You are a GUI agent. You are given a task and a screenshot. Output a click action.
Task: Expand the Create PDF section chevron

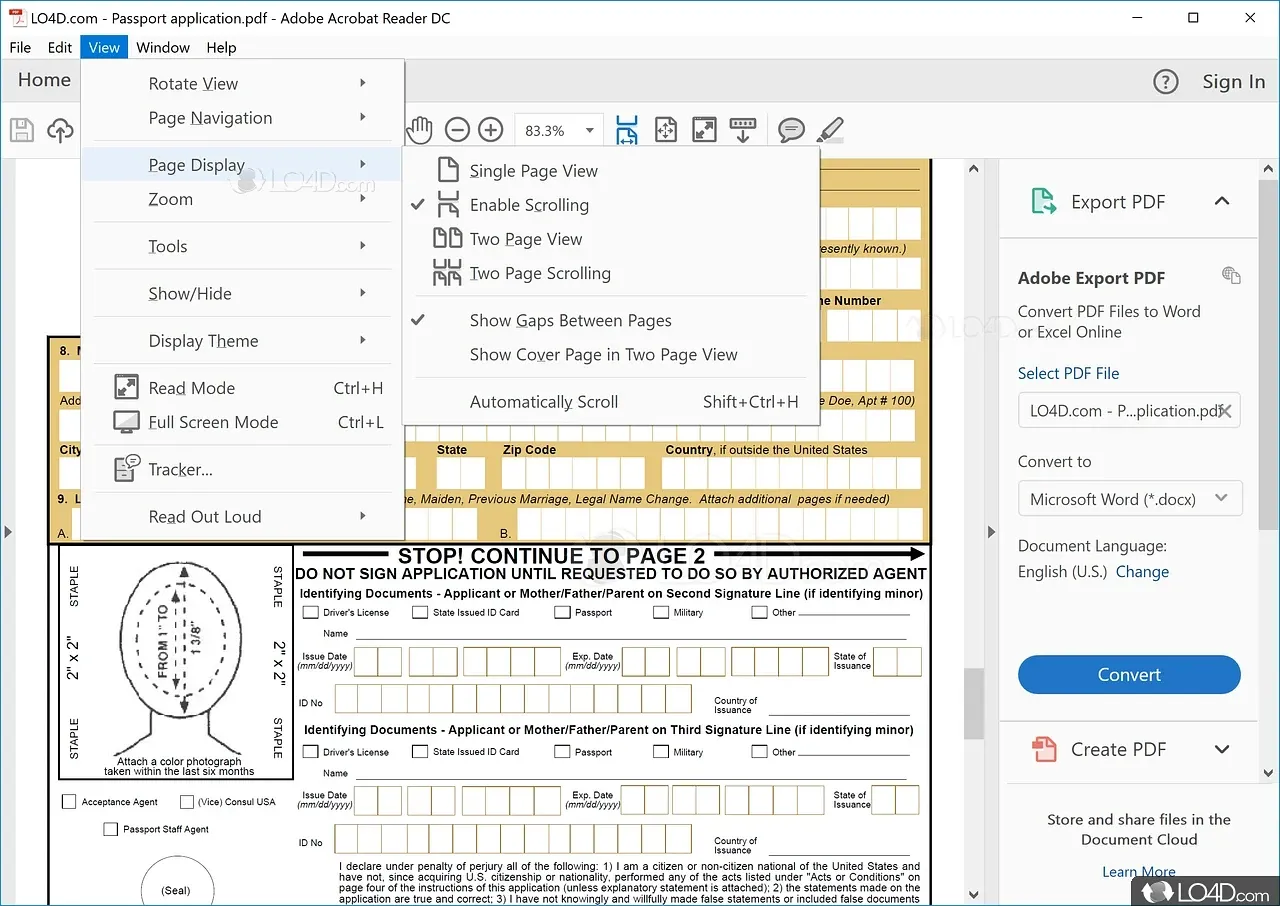(1222, 749)
